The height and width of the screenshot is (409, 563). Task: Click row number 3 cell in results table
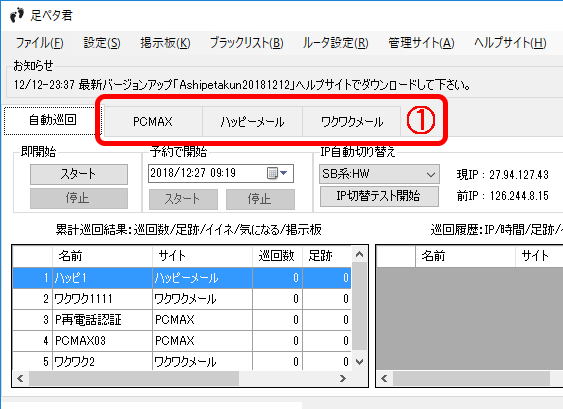click(33, 320)
